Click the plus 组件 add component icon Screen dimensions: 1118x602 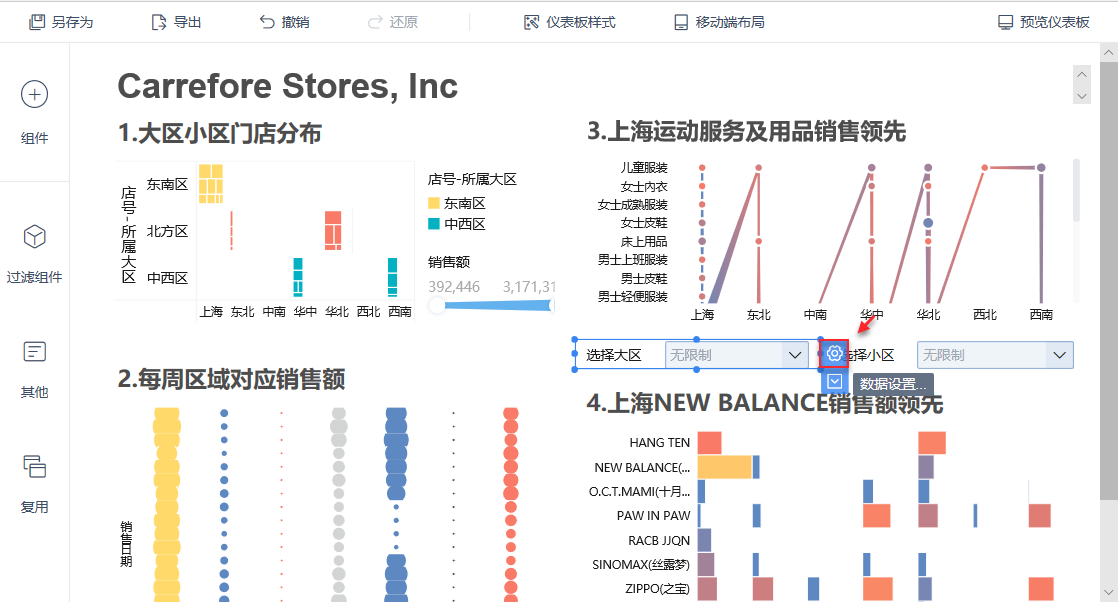pyautogui.click(x=34, y=94)
